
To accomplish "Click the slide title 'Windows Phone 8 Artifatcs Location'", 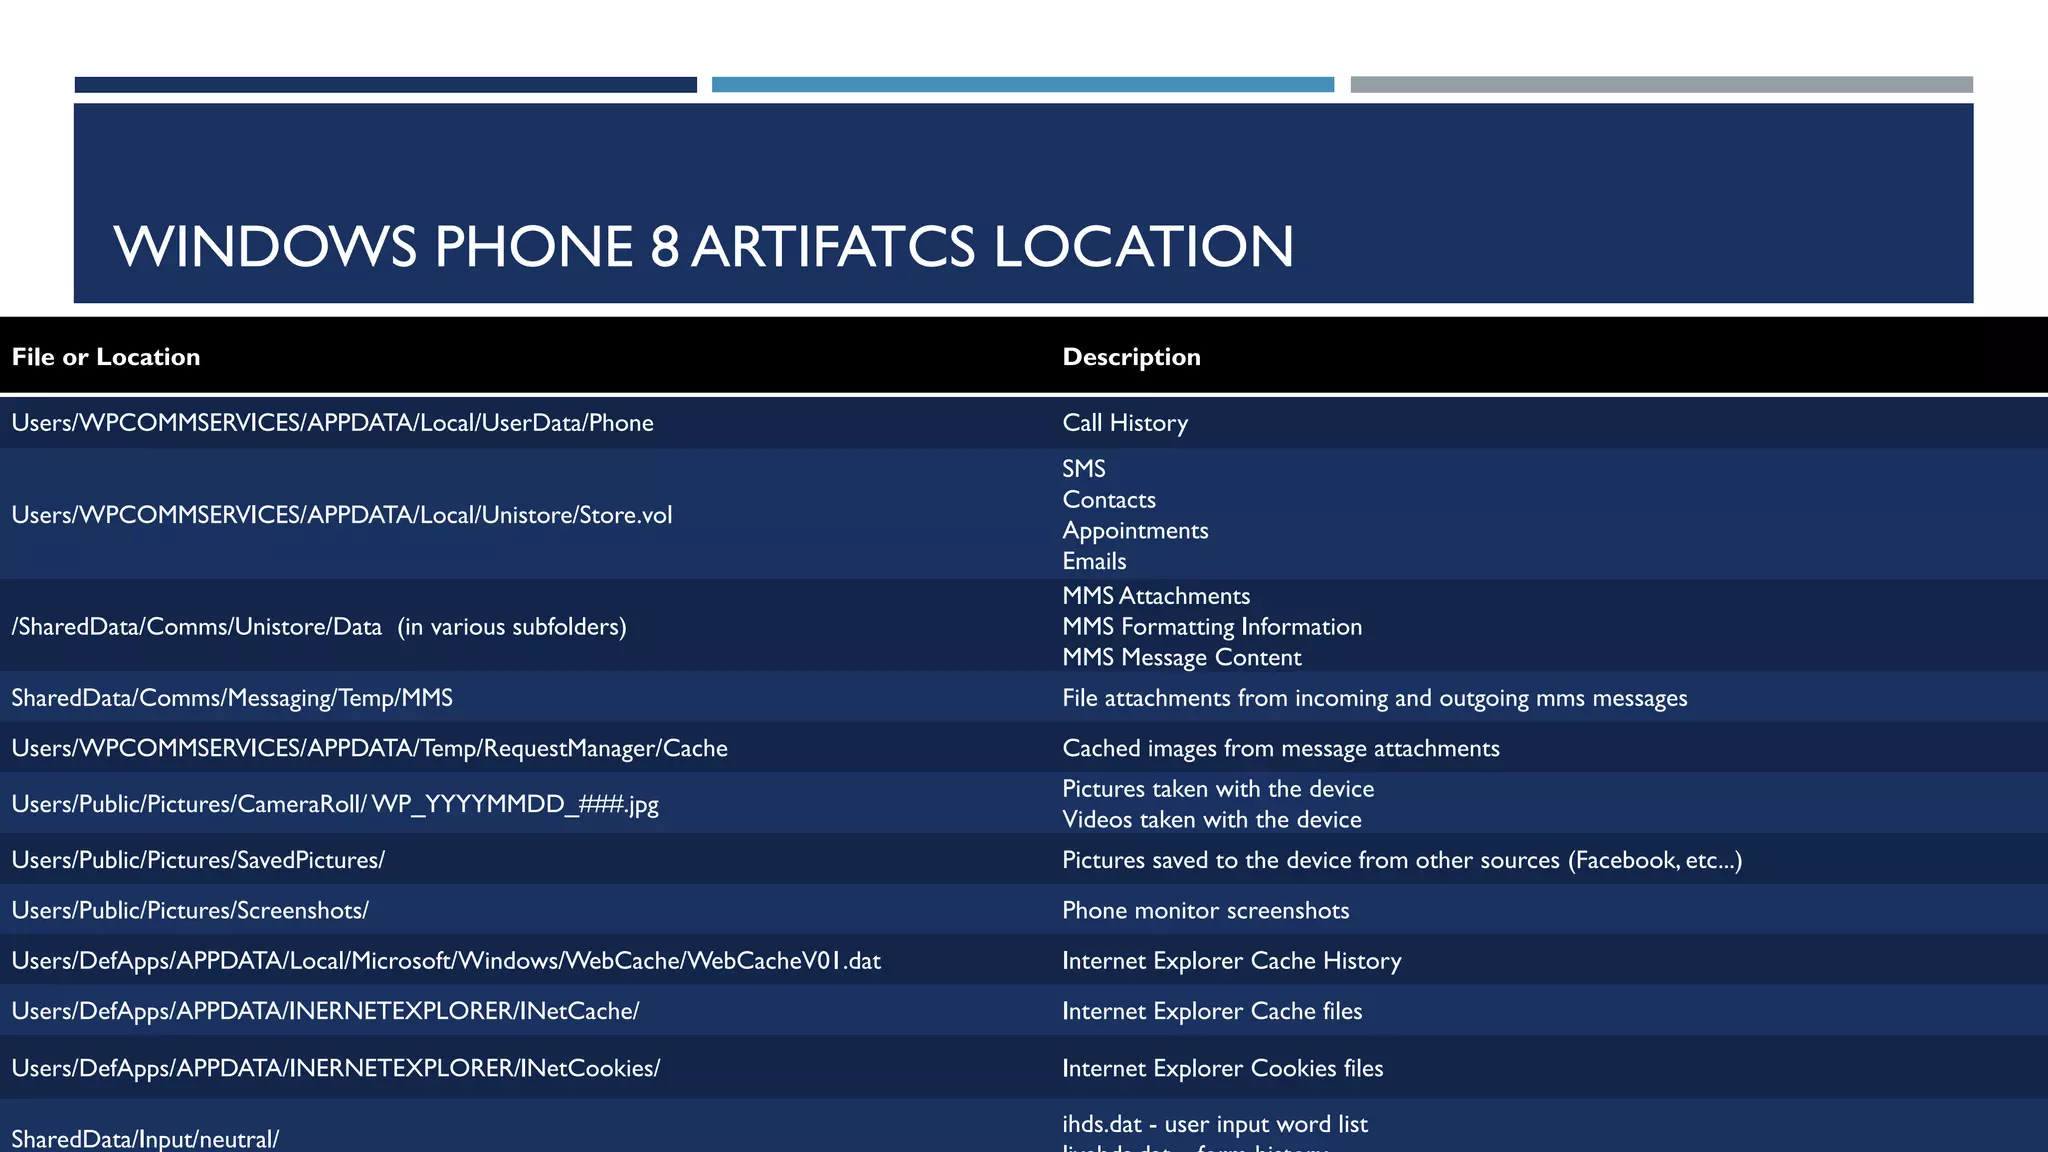I will click(x=703, y=246).
